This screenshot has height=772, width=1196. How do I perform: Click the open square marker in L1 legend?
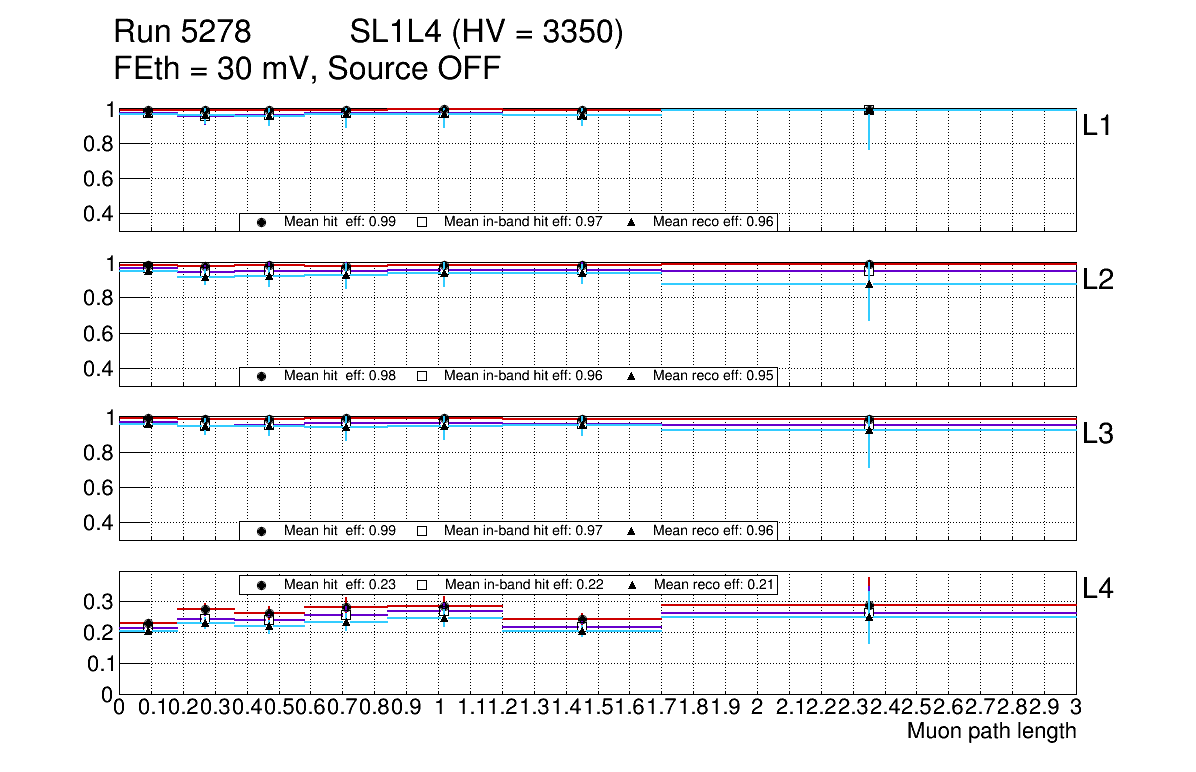[422, 222]
